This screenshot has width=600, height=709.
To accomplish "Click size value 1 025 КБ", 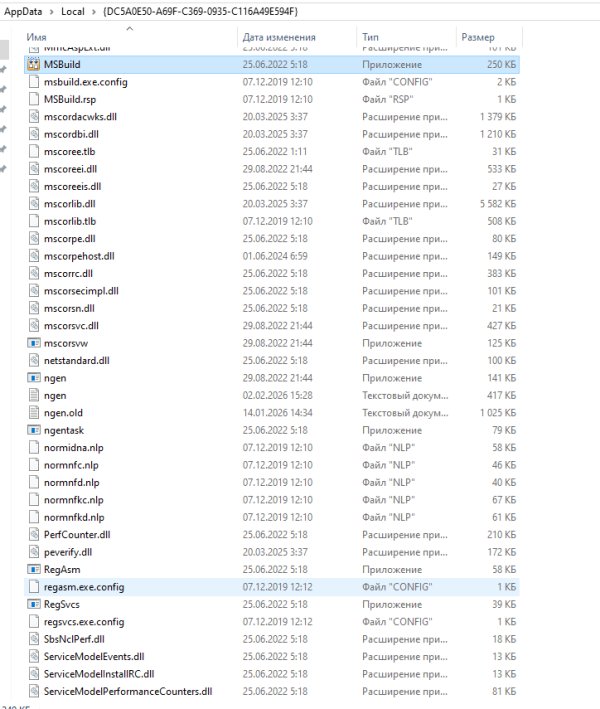I will pyautogui.click(x=498, y=413).
